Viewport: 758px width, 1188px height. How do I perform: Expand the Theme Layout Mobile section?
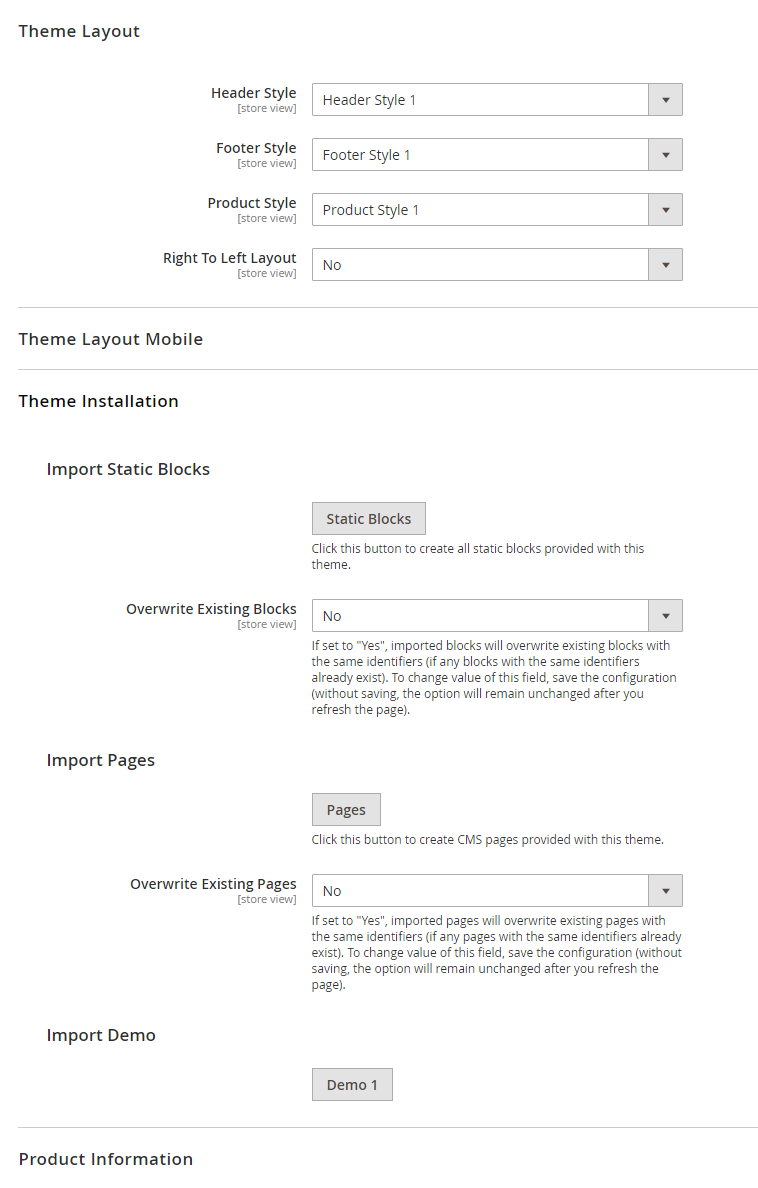[x=110, y=339]
